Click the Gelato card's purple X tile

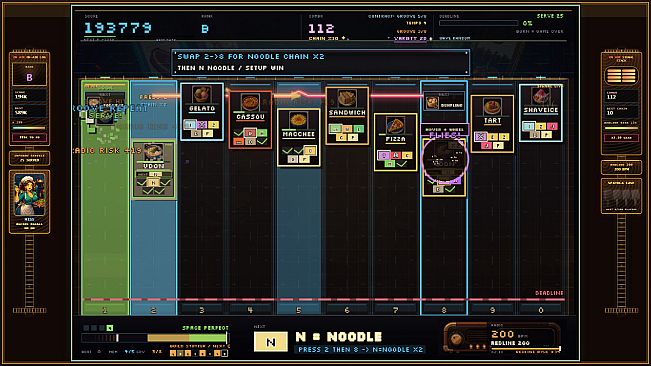tap(202, 124)
